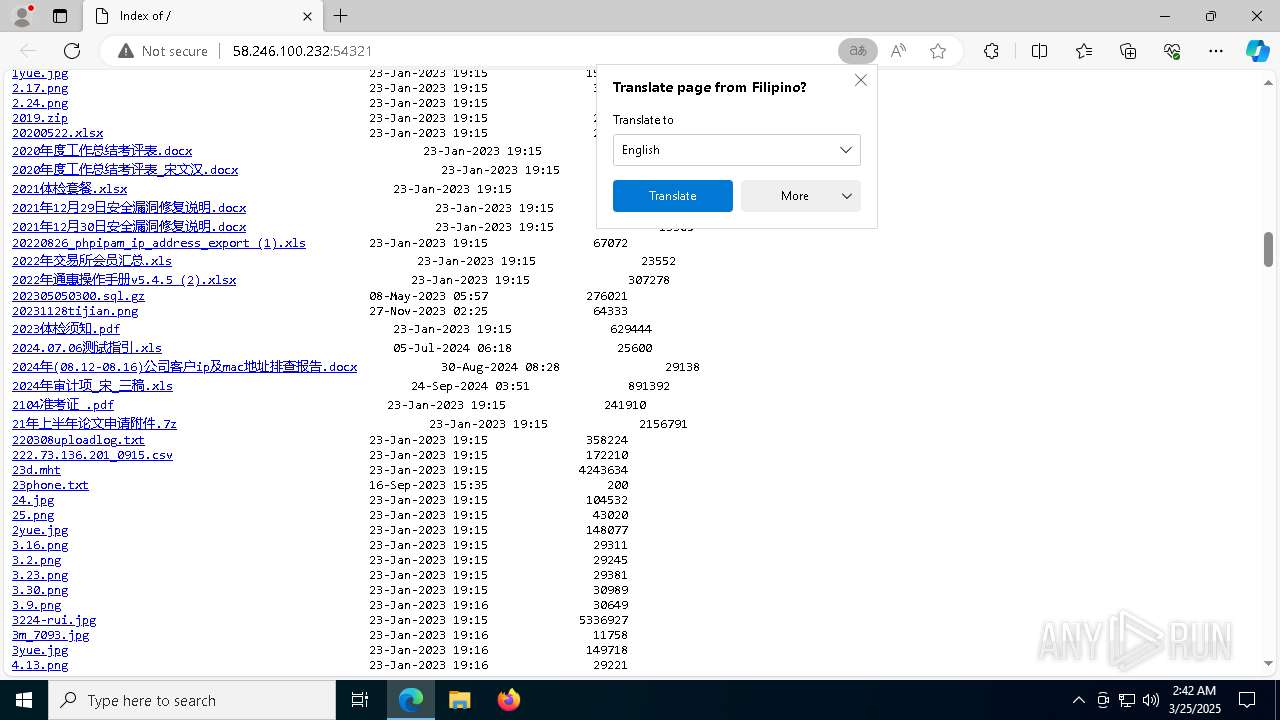The image size is (1280, 720).
Task: Activate the Read aloud icon
Action: point(898,51)
